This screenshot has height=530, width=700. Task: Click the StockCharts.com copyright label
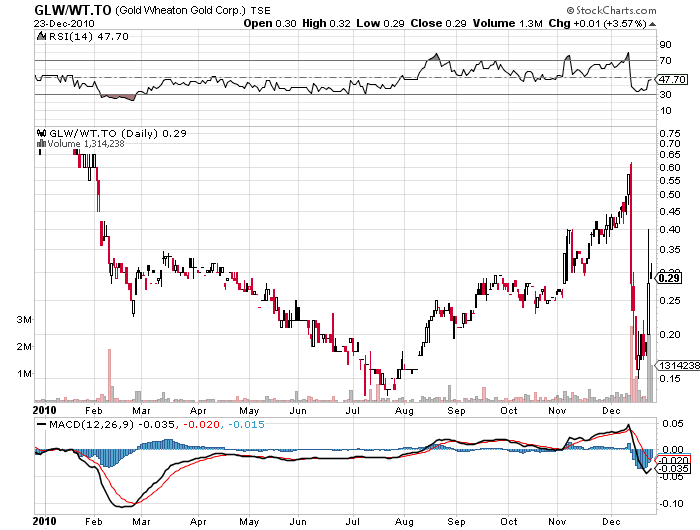tap(612, 10)
